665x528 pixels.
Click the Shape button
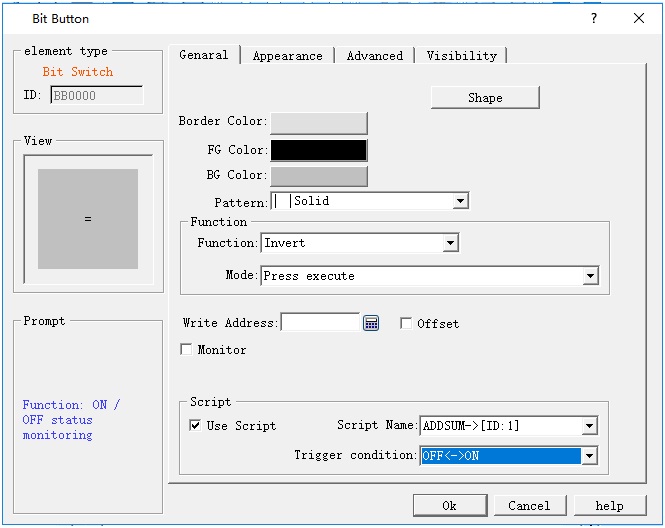coord(485,98)
